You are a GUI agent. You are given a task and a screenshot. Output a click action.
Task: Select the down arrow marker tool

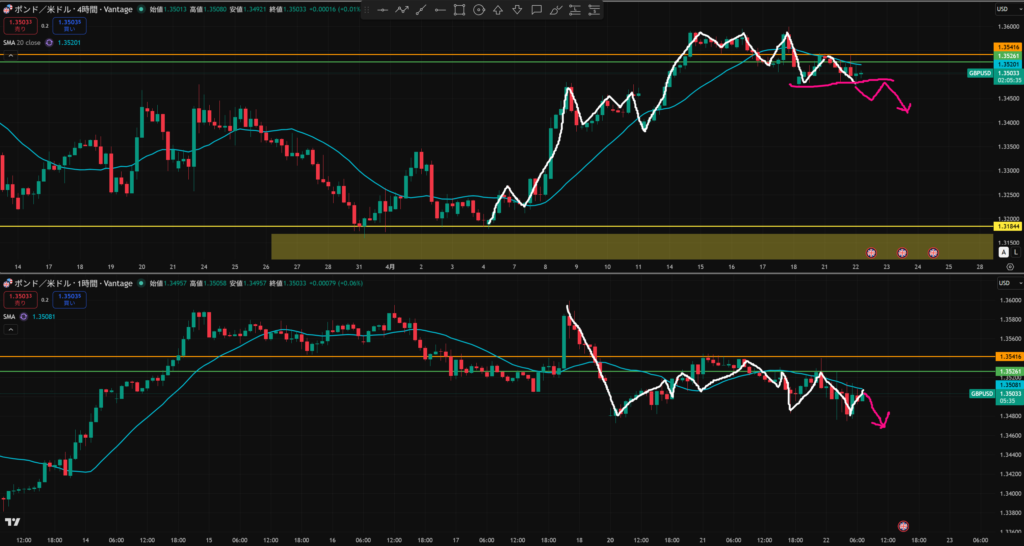(516, 10)
